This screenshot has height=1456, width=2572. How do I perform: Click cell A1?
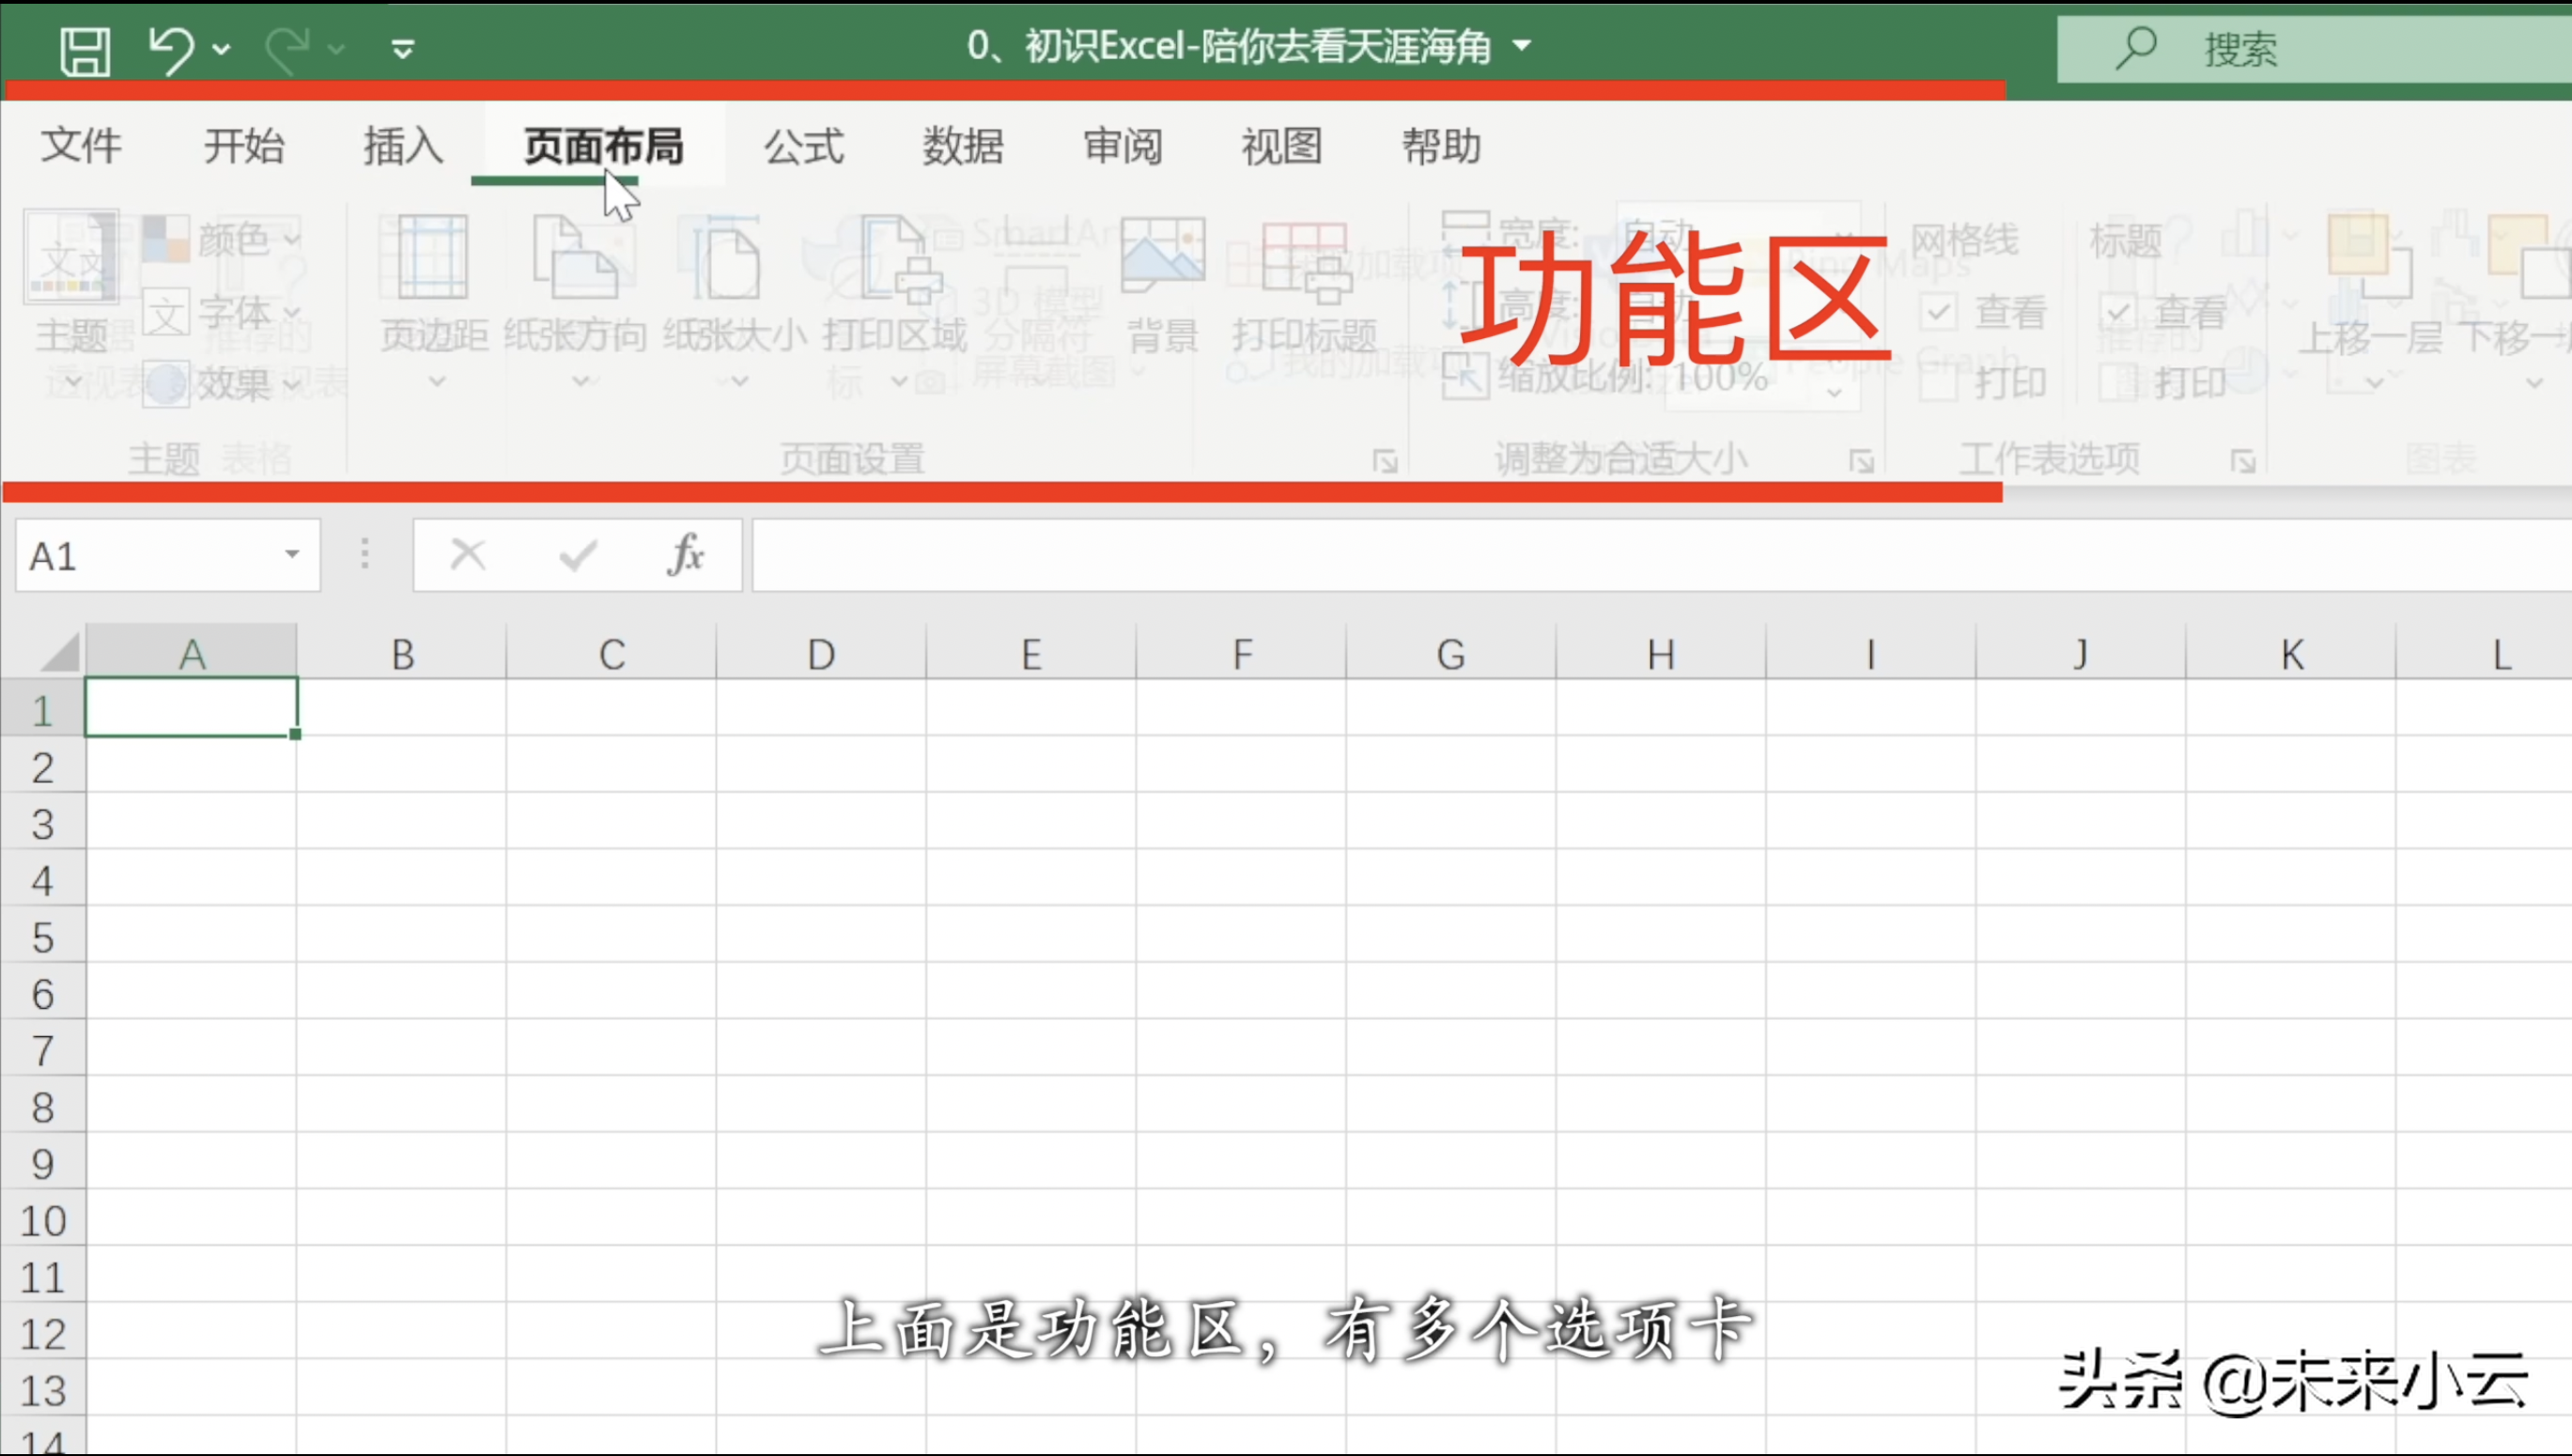[x=191, y=708]
